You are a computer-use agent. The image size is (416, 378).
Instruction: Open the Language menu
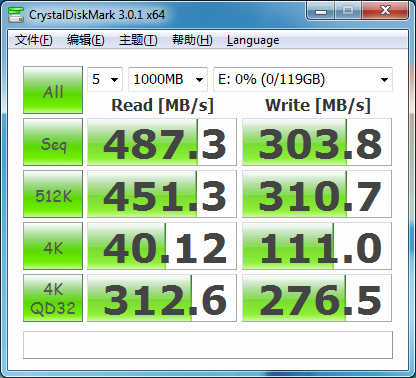[253, 40]
